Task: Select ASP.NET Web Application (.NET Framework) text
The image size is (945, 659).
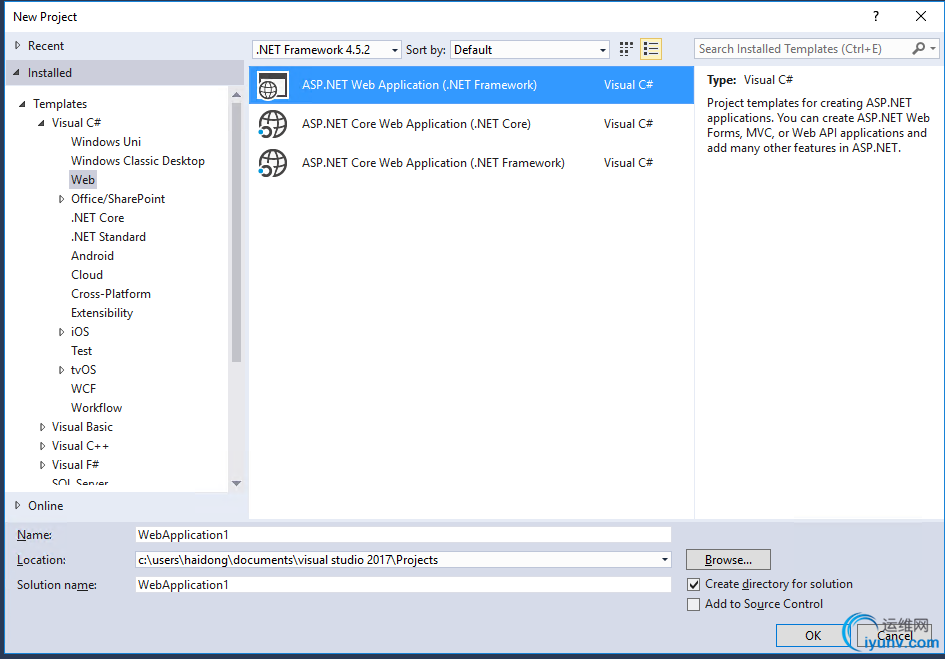Action: (419, 85)
